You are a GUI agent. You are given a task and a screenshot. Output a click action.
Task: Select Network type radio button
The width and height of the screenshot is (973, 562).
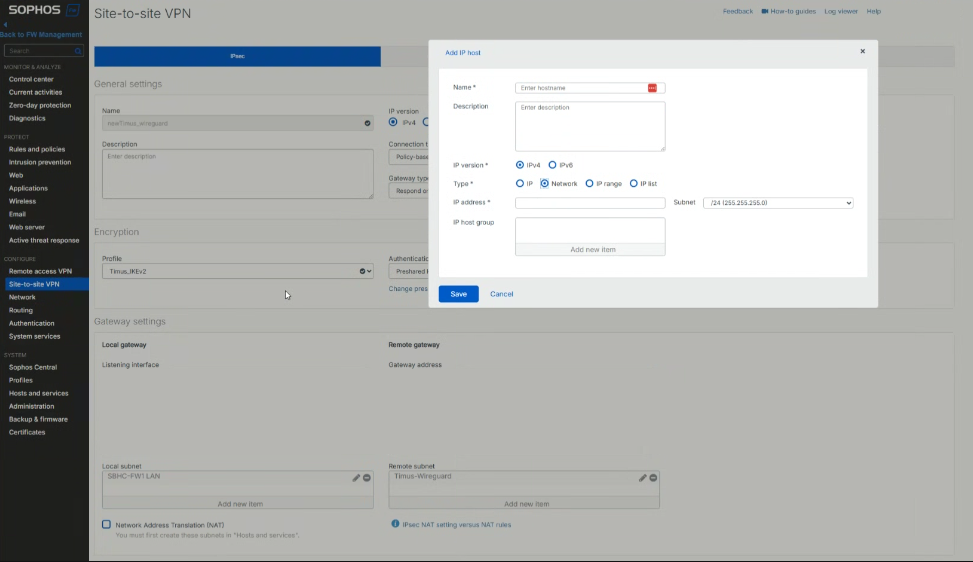pyautogui.click(x=544, y=184)
